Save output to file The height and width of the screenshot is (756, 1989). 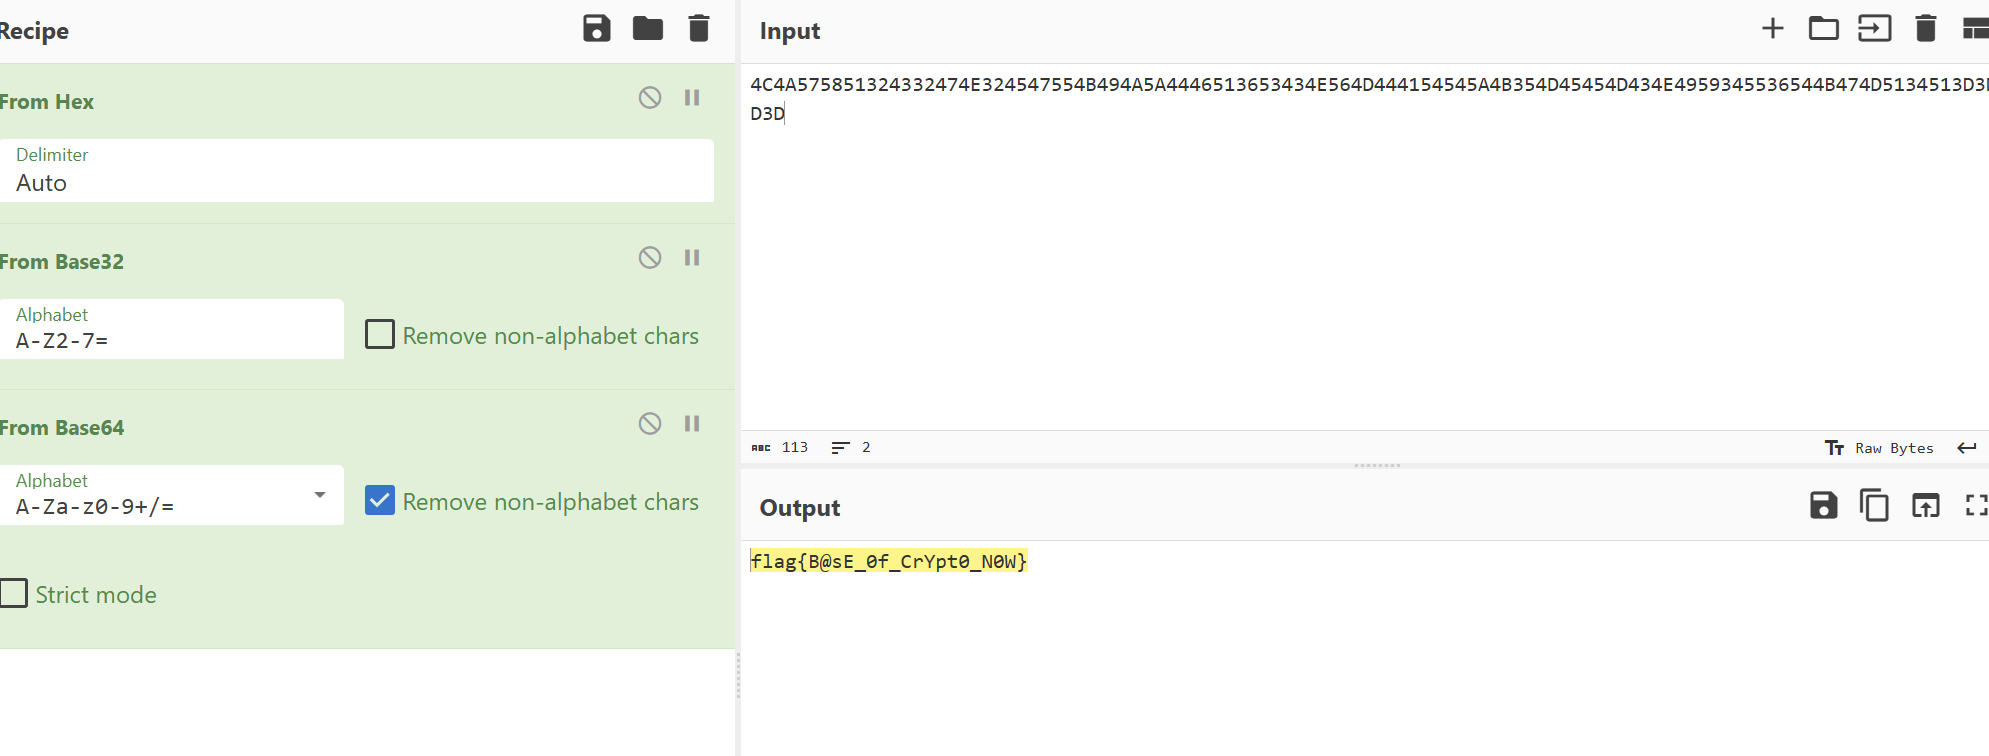(x=1824, y=506)
